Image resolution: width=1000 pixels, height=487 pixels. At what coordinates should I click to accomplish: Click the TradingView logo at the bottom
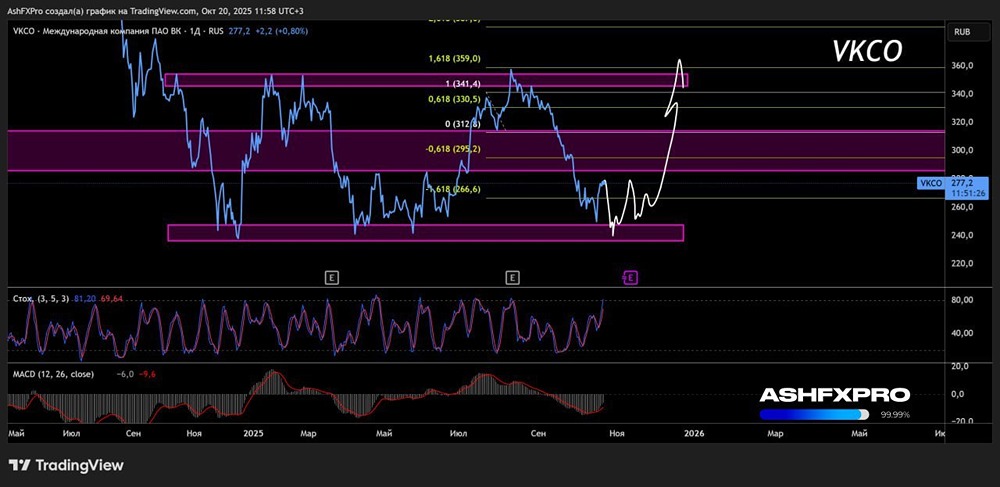pos(66,465)
